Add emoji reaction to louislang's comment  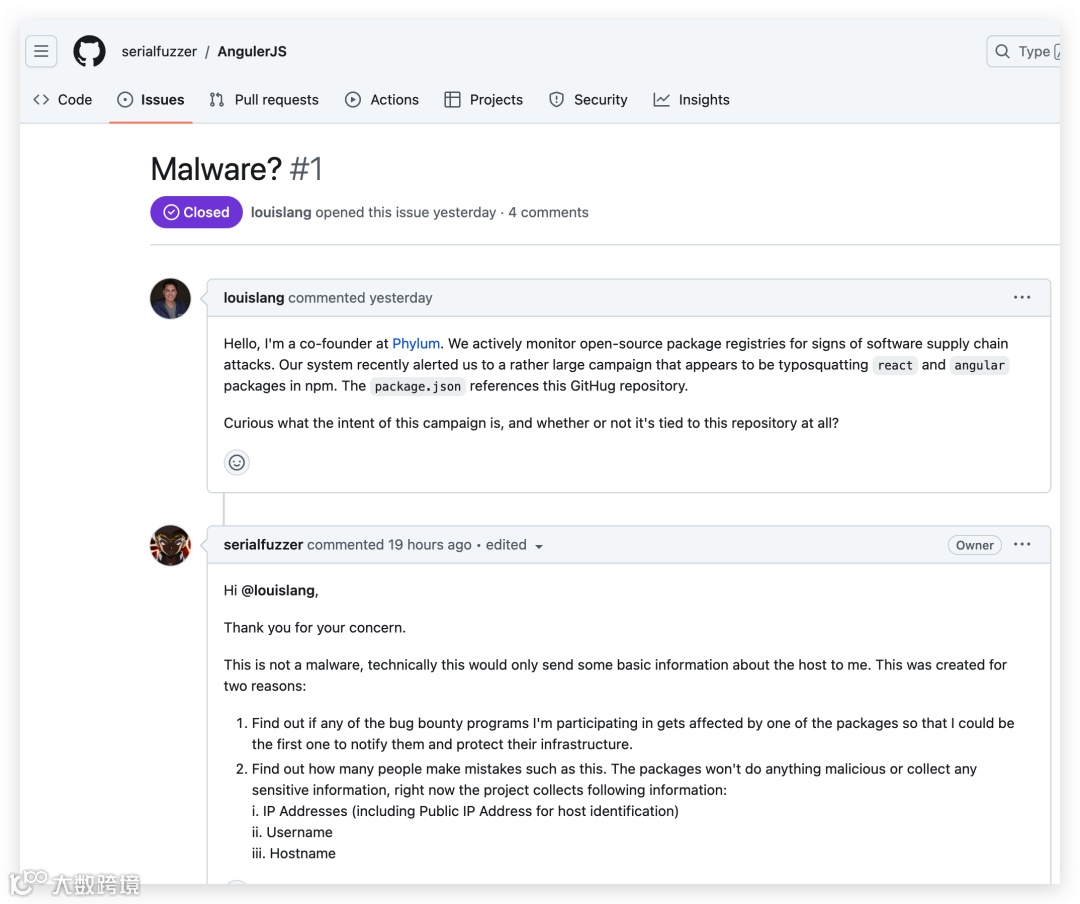(x=237, y=462)
